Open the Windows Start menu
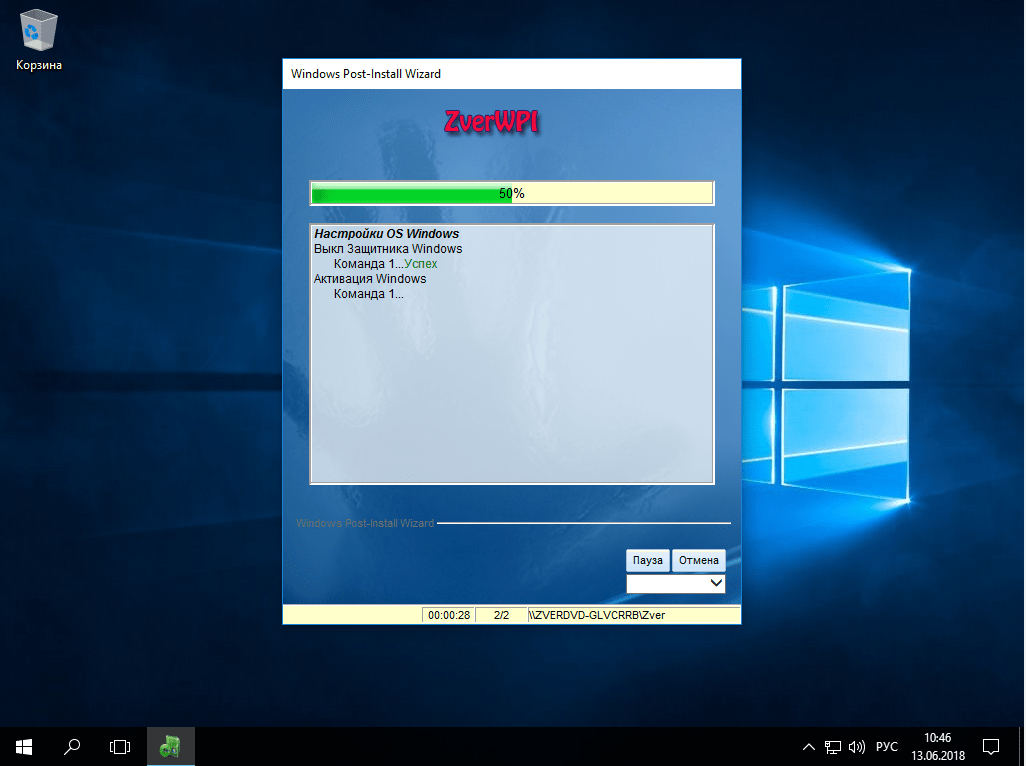This screenshot has height=766, width=1026. point(24,746)
